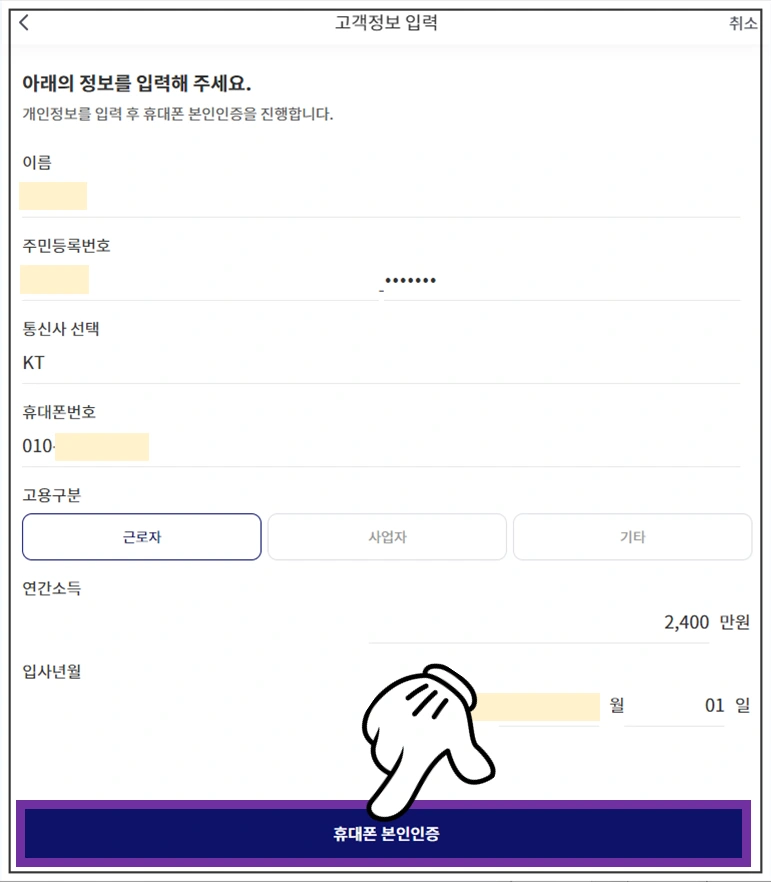Select 사업자 as employment type
The image size is (771, 882).
tap(386, 537)
